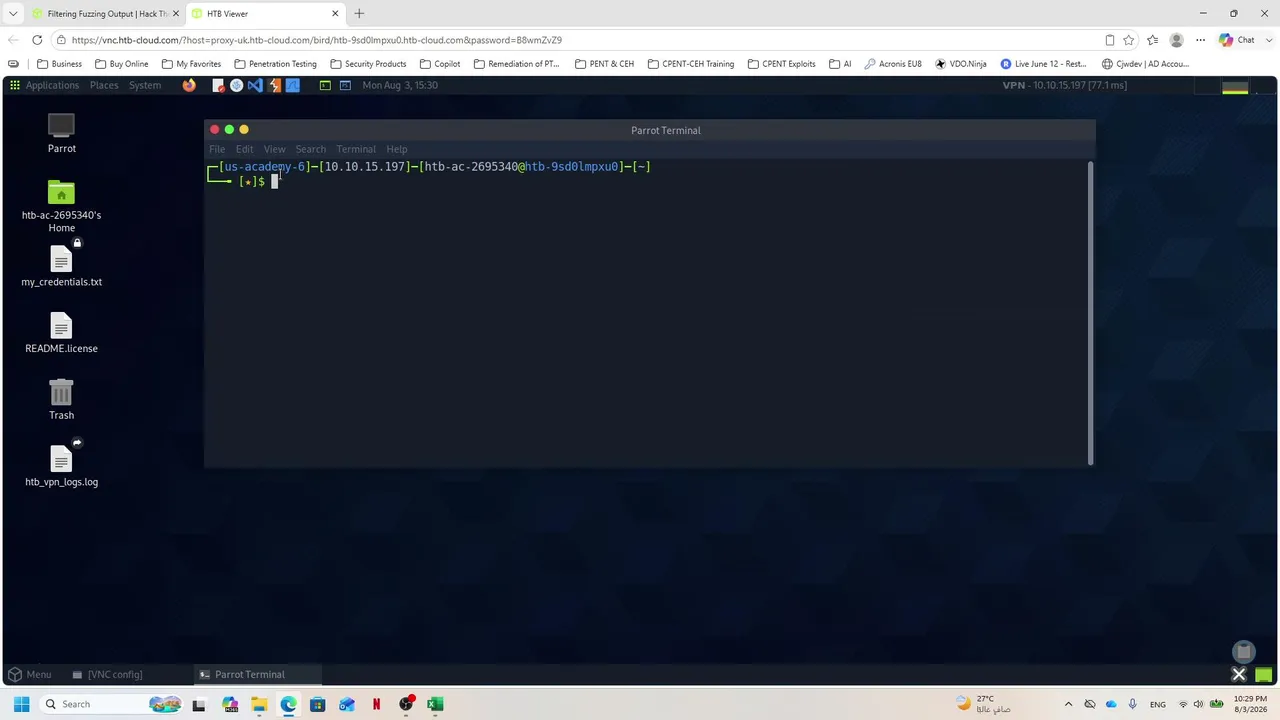1280x720 pixels.
Task: Open OneDrive tray icon
Action: (x=1111, y=704)
